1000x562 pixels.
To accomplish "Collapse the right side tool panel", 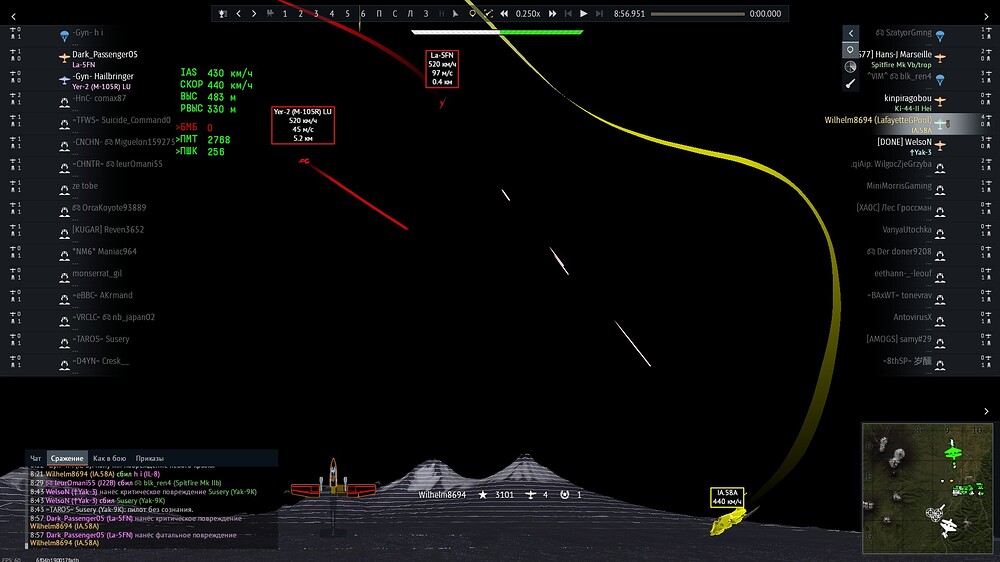I will pyautogui.click(x=850, y=33).
